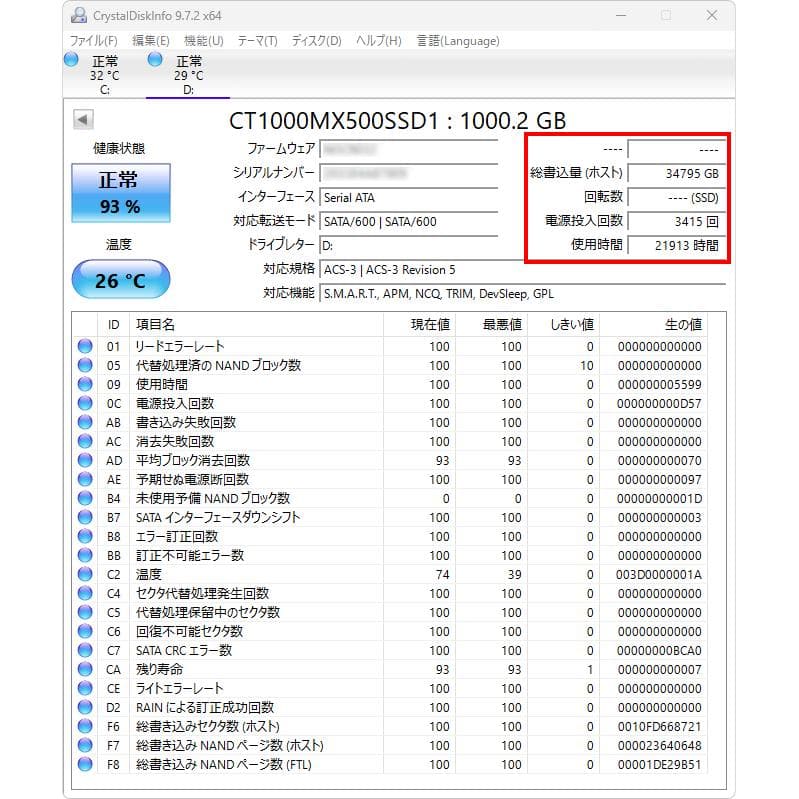This screenshot has height=799, width=799.
Task: Click the 使用時間 value 21913 時間
Action: pyautogui.click(x=677, y=246)
